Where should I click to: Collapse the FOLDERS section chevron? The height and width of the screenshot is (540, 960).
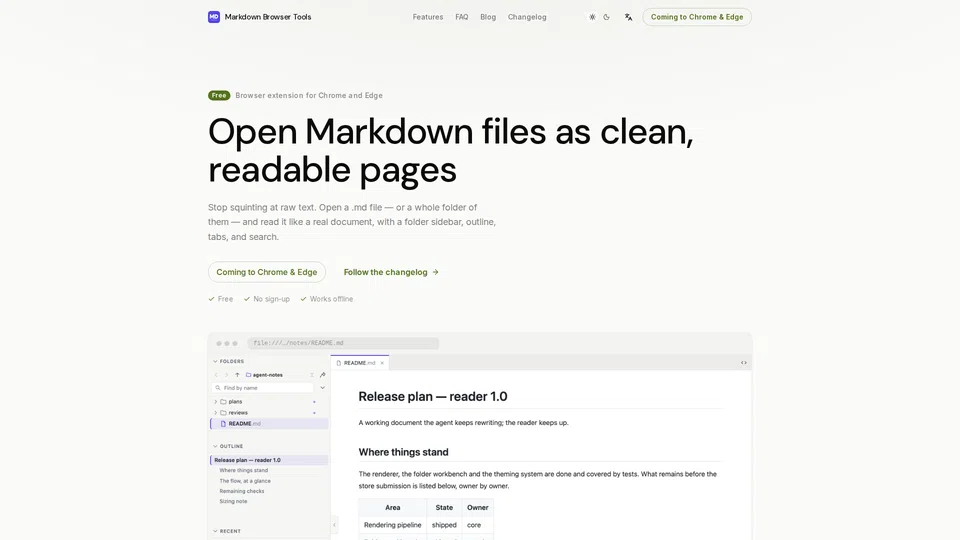pyautogui.click(x=215, y=361)
